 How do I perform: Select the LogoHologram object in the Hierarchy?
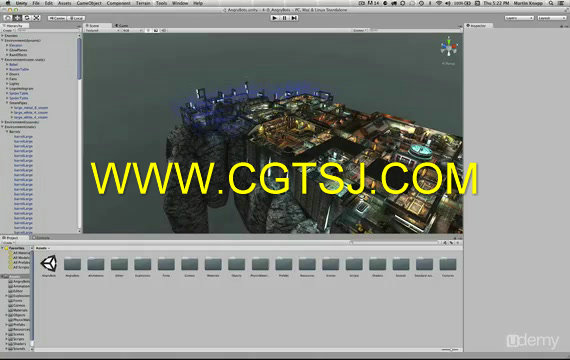(x=21, y=88)
